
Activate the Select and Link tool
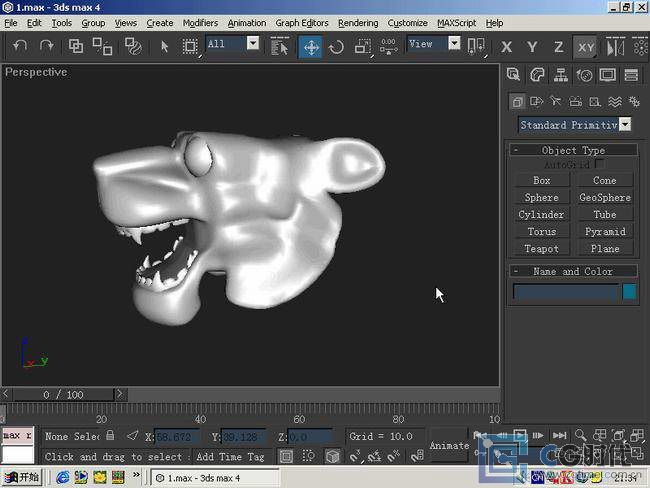(x=76, y=46)
